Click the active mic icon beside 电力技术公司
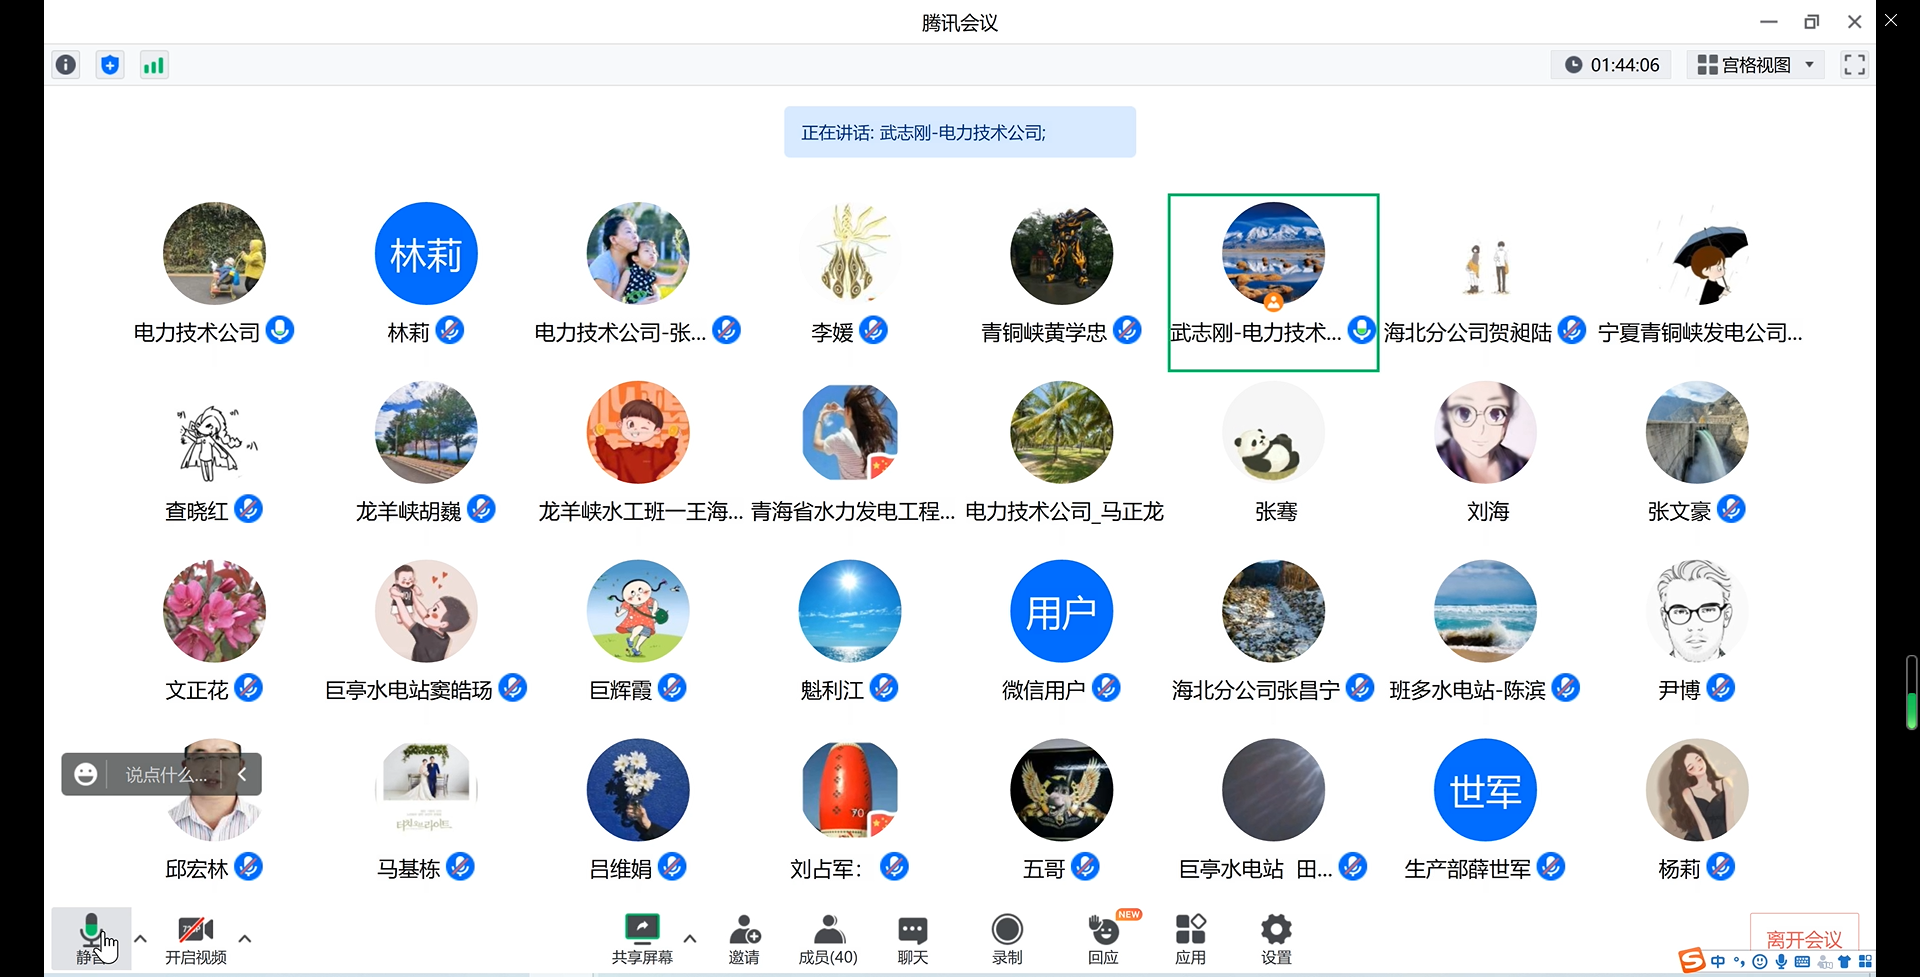 [x=280, y=330]
